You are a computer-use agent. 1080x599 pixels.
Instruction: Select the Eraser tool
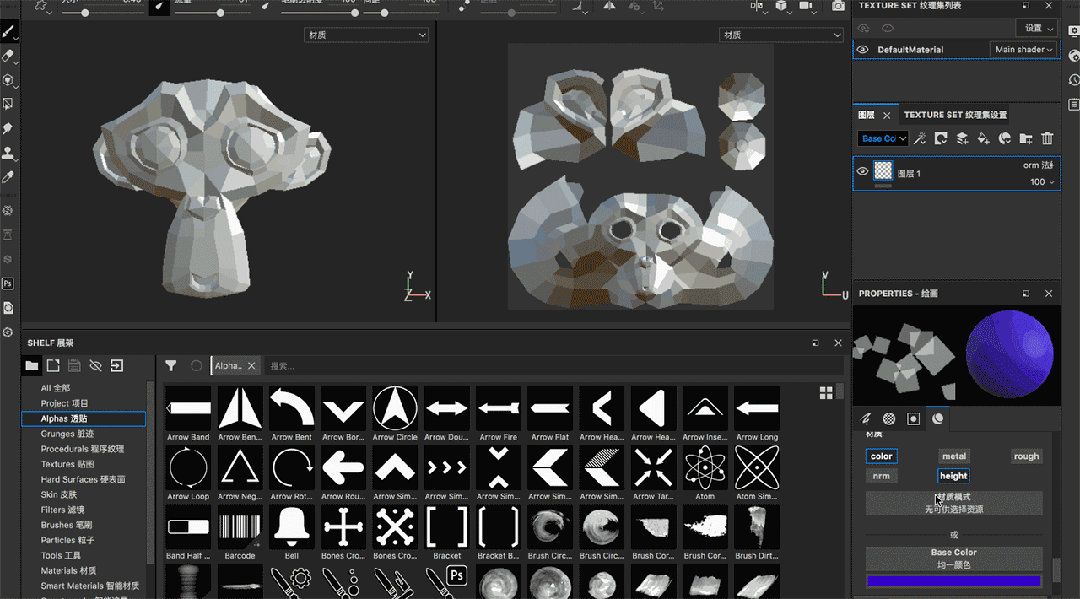click(x=8, y=56)
